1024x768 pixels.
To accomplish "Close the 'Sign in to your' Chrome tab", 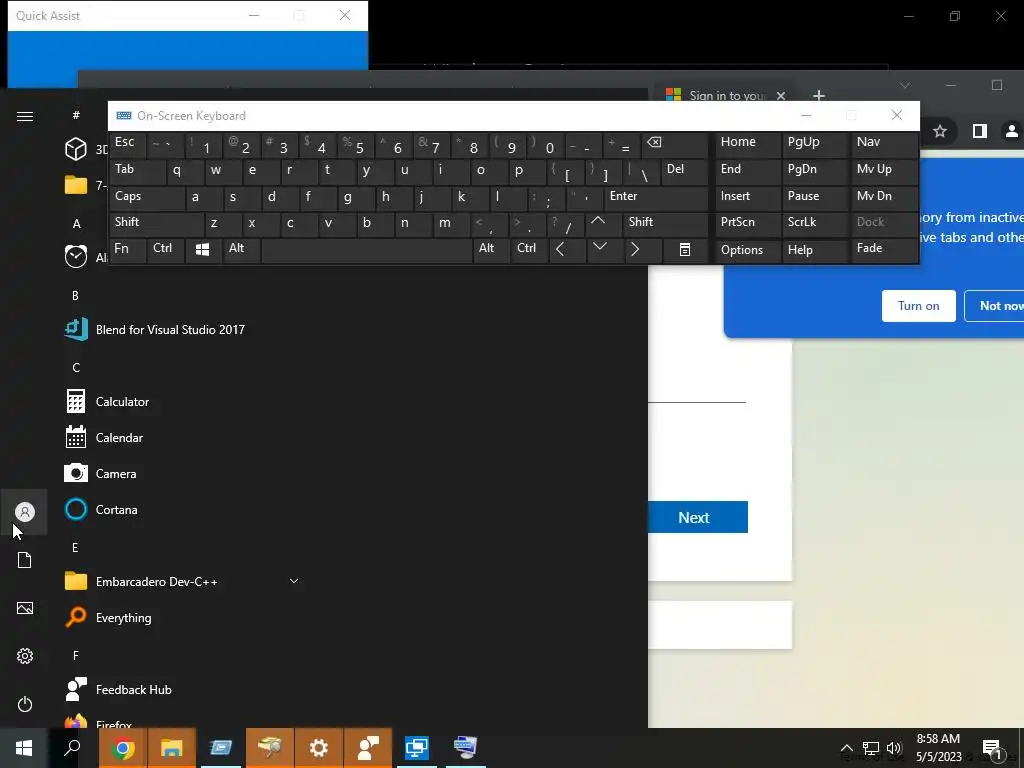I will point(780,96).
